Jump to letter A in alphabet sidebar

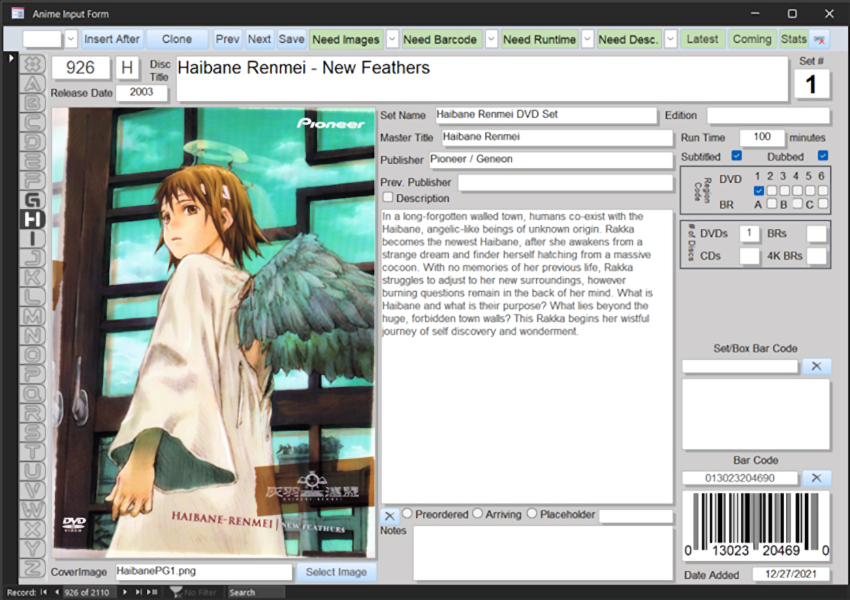[33, 83]
